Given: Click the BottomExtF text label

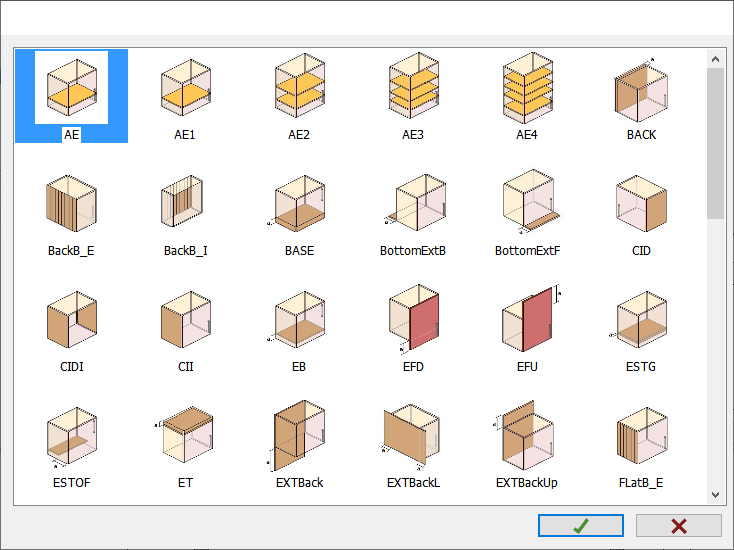Looking at the screenshot, I should [528, 251].
